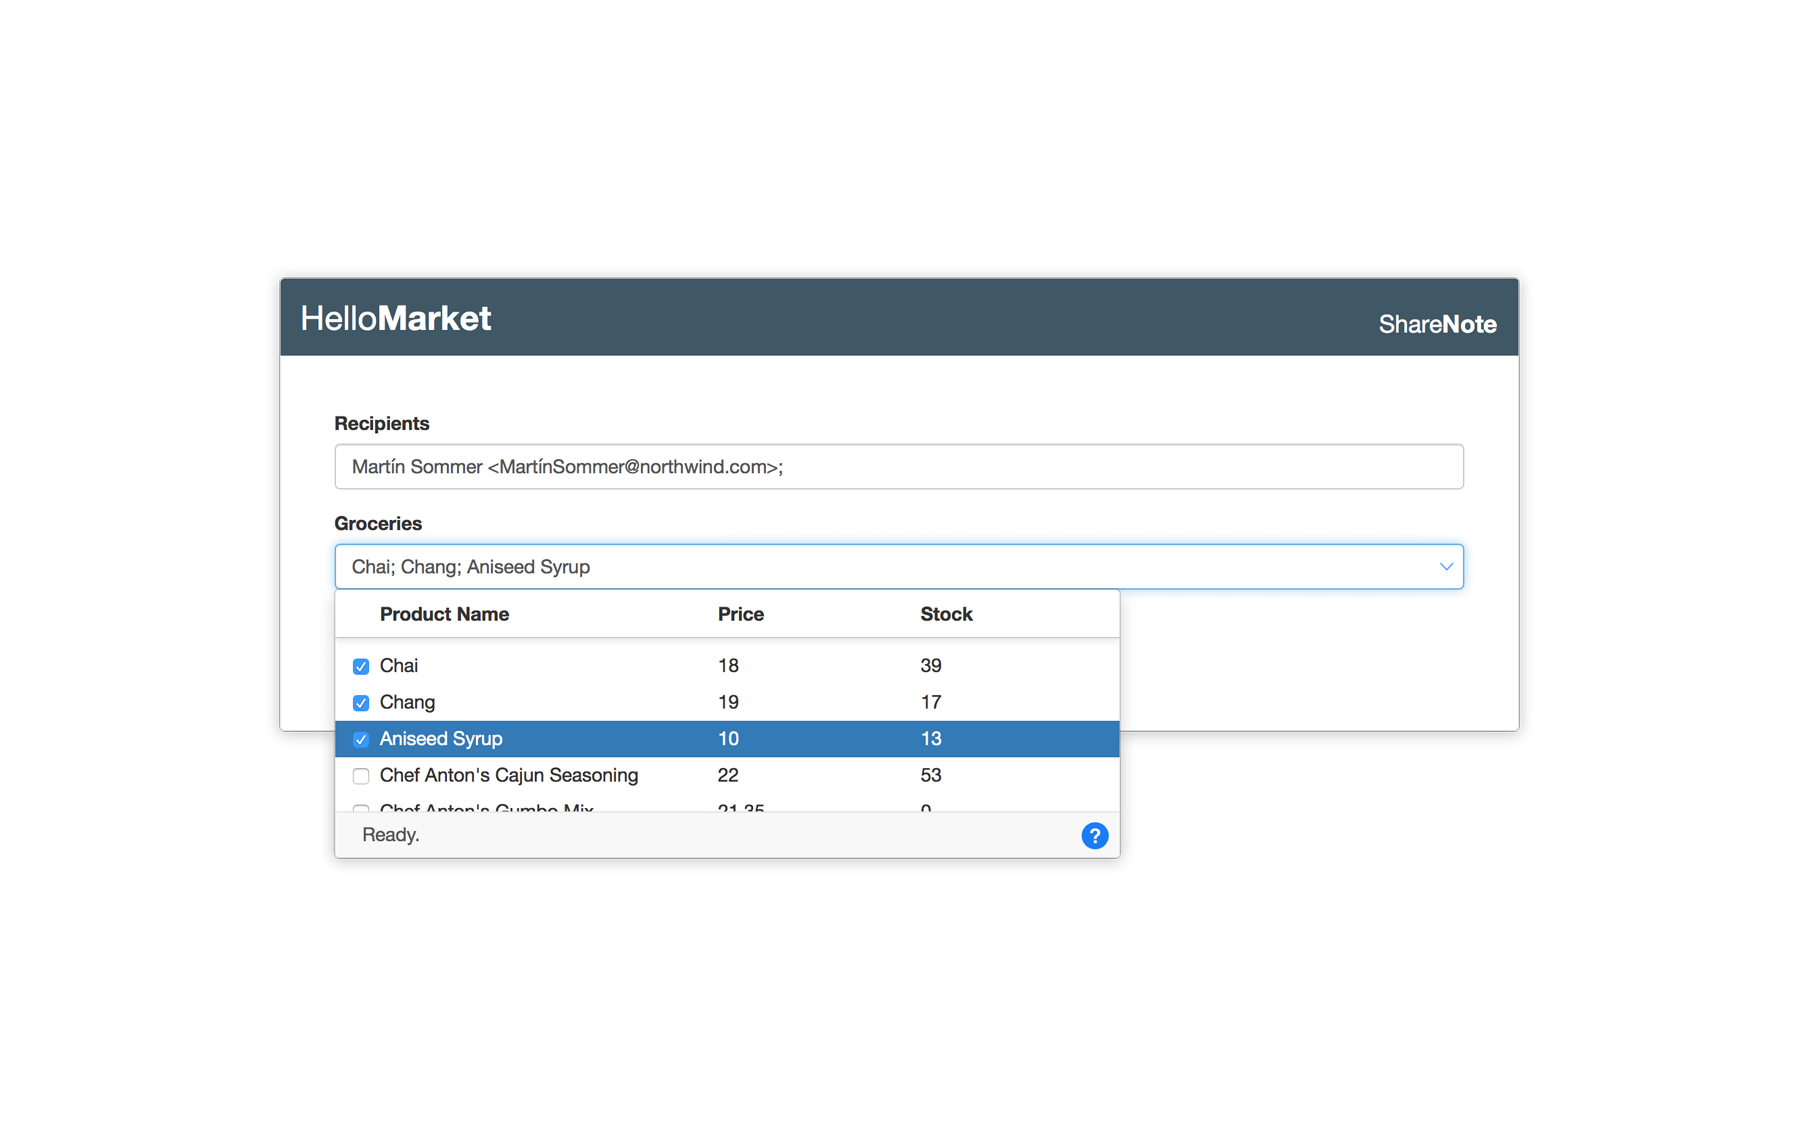Click the Ready status text
The image size is (1800, 1140).
pos(391,835)
